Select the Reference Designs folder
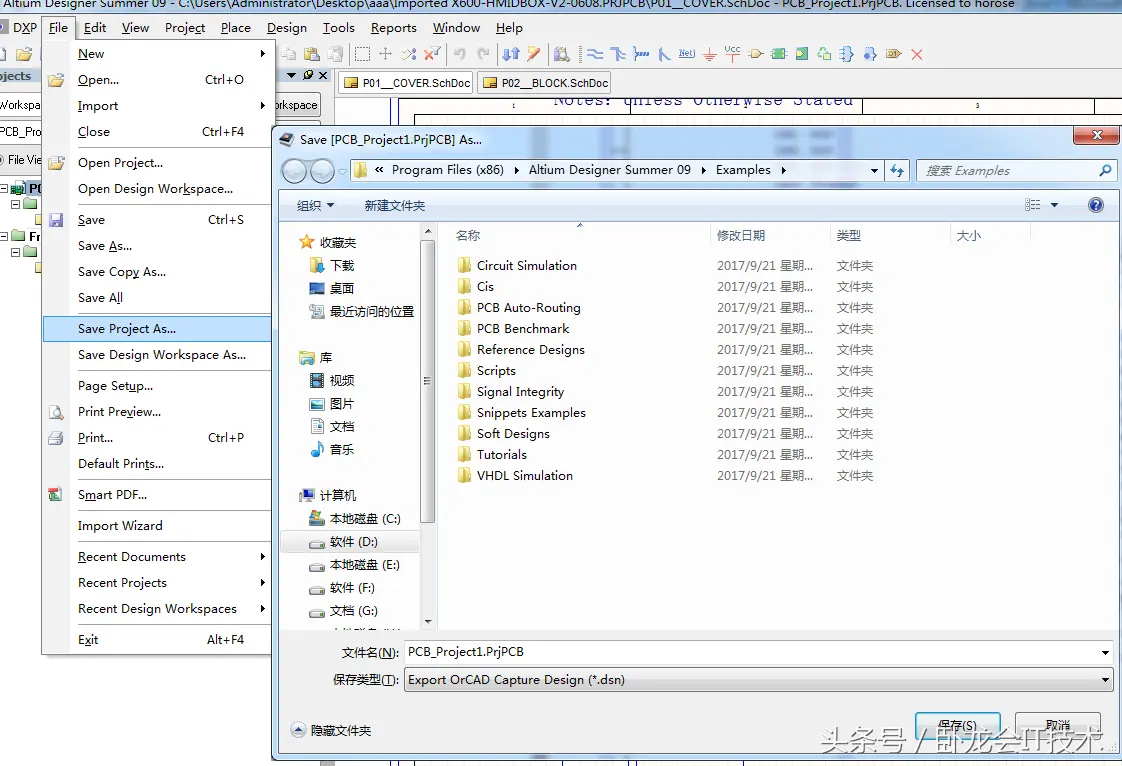Image resolution: width=1122 pixels, height=766 pixels. (x=530, y=349)
